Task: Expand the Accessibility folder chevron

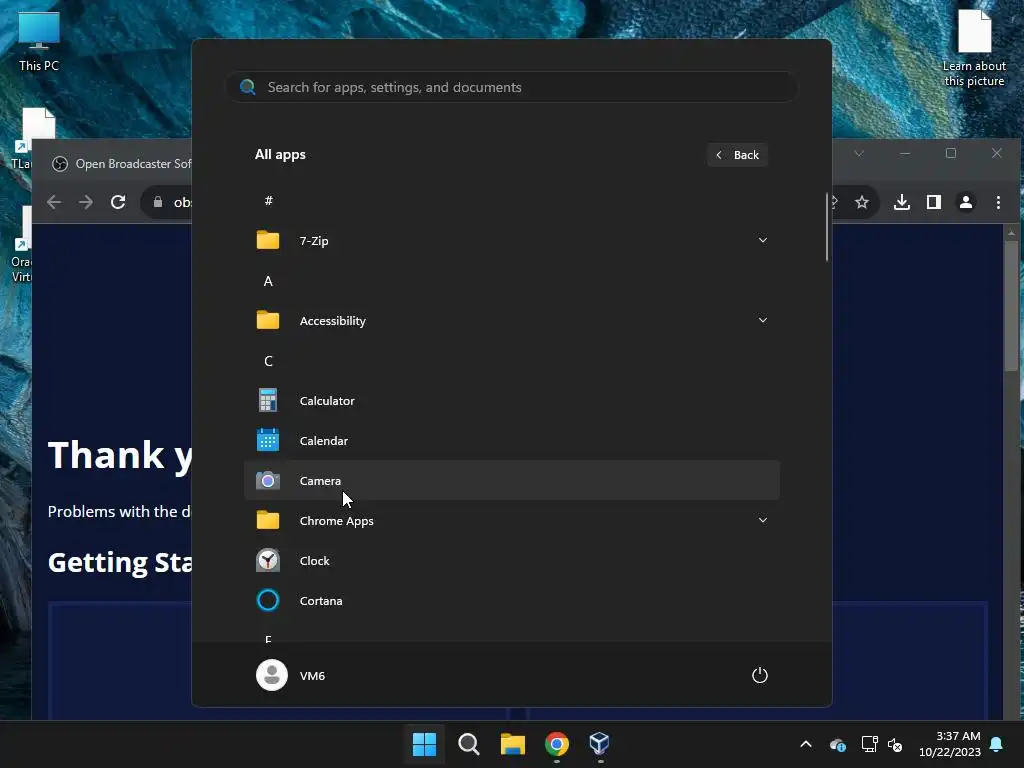Action: pyautogui.click(x=762, y=320)
